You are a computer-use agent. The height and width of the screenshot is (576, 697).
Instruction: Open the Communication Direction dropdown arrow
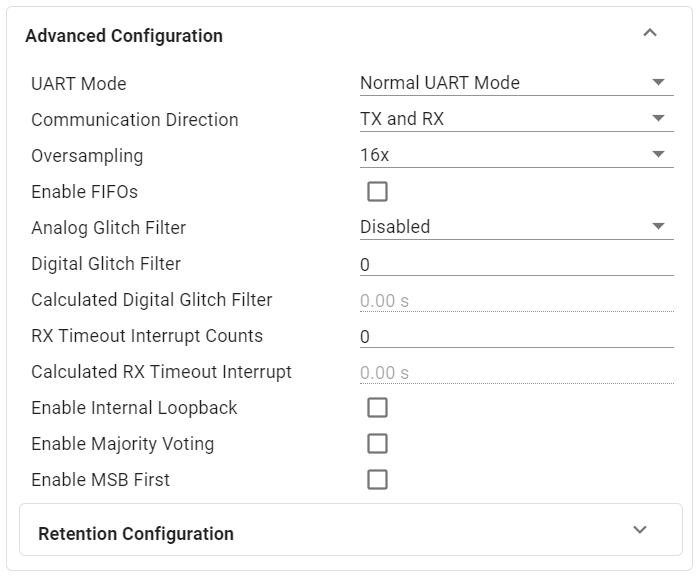tap(658, 118)
